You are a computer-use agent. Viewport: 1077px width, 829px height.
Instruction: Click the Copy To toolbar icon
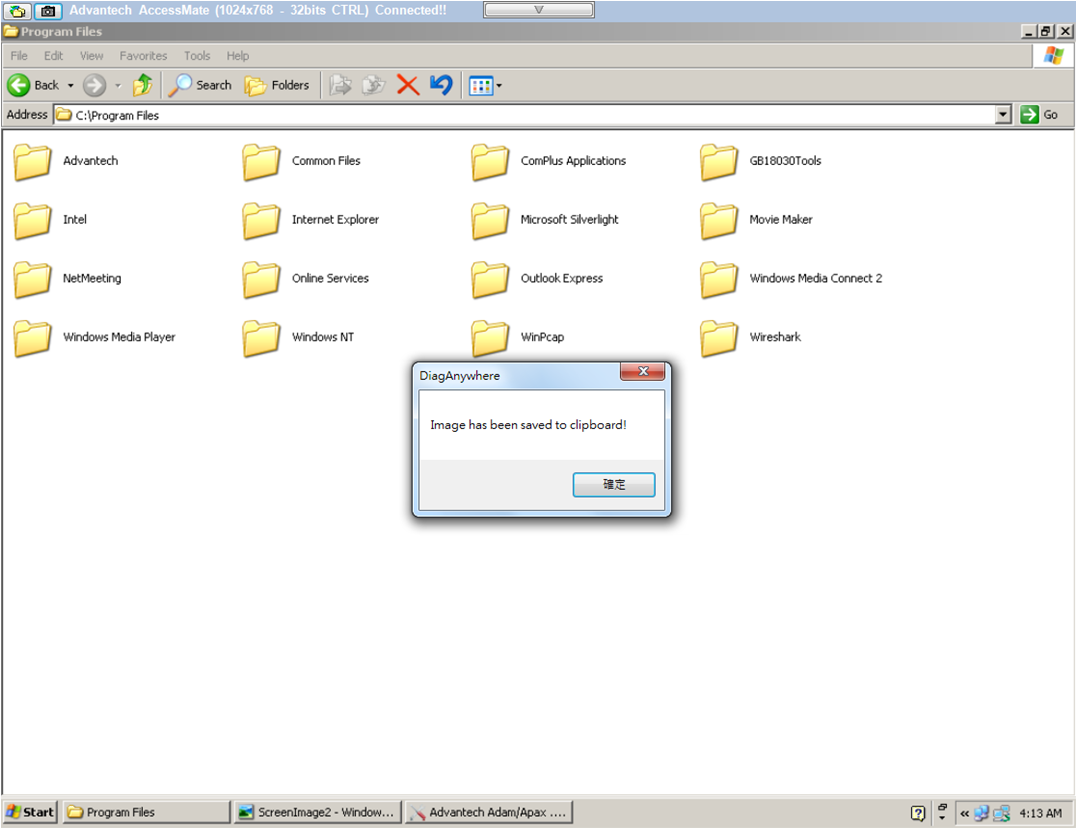[x=374, y=85]
